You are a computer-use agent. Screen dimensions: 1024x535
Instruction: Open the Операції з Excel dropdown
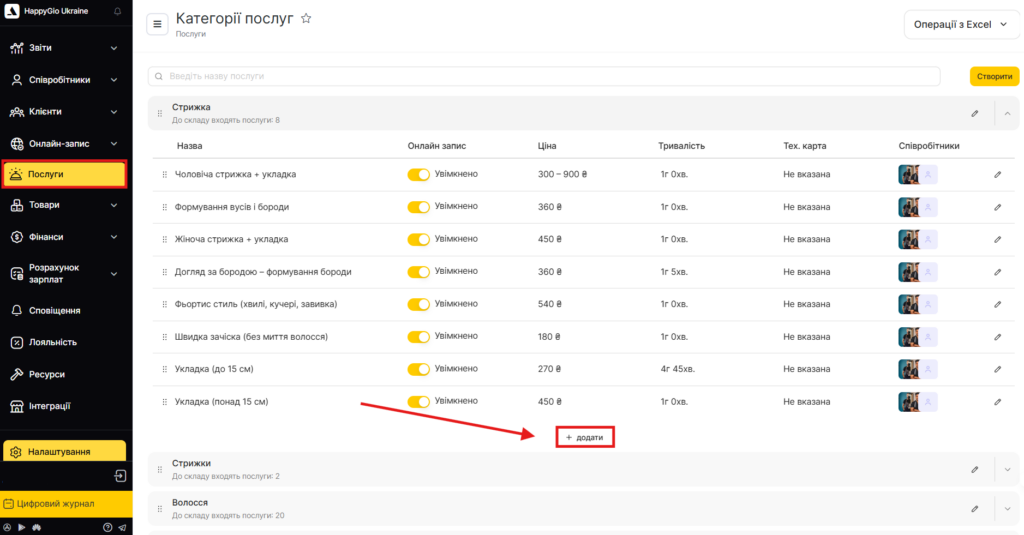pyautogui.click(x=961, y=24)
